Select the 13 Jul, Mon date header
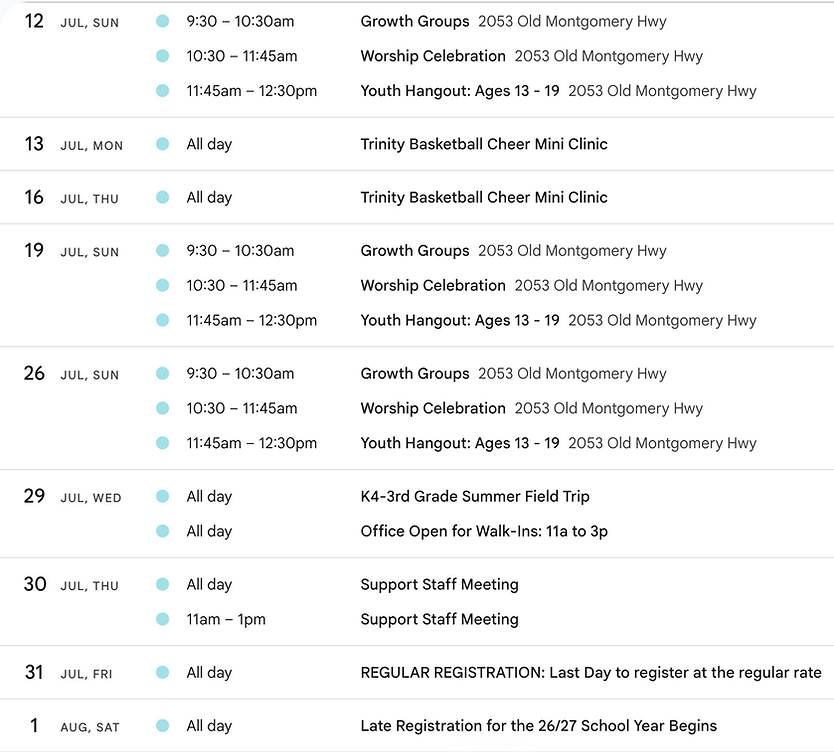This screenshot has height=752, width=834. pyautogui.click(x=73, y=144)
